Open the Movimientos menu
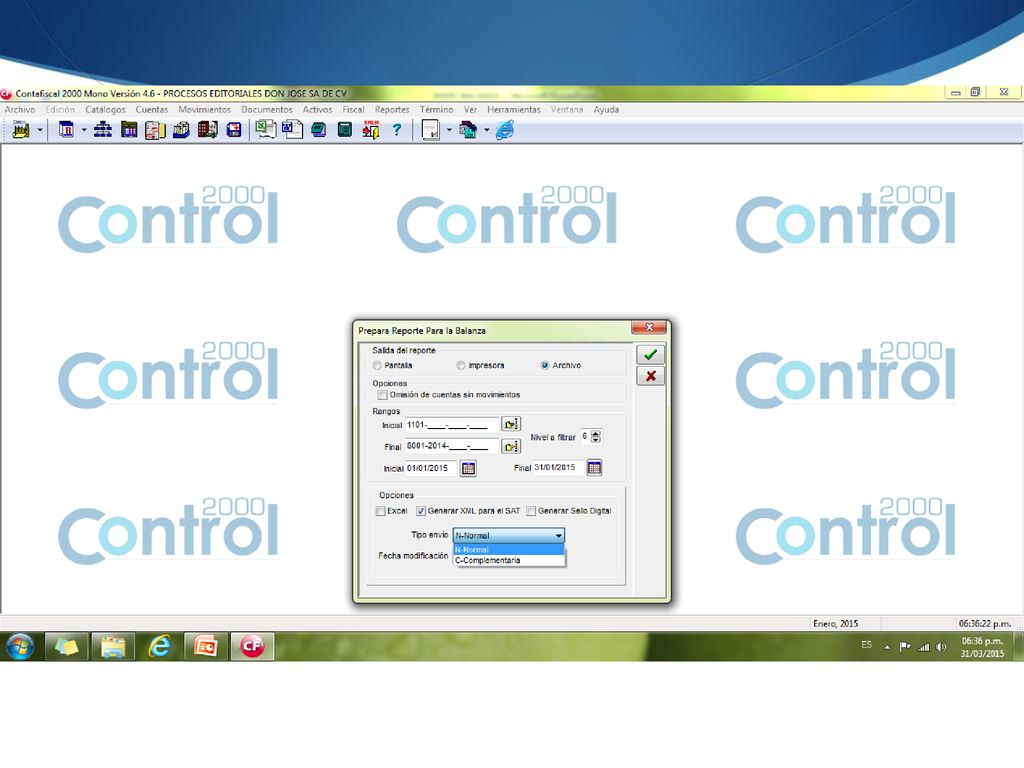 click(204, 110)
